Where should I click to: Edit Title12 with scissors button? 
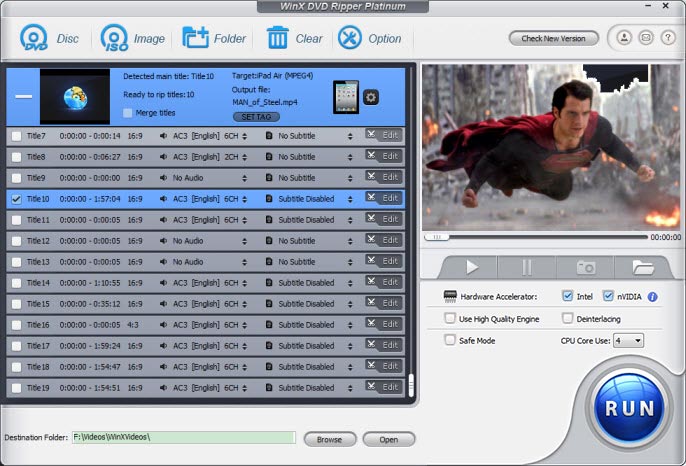click(384, 240)
